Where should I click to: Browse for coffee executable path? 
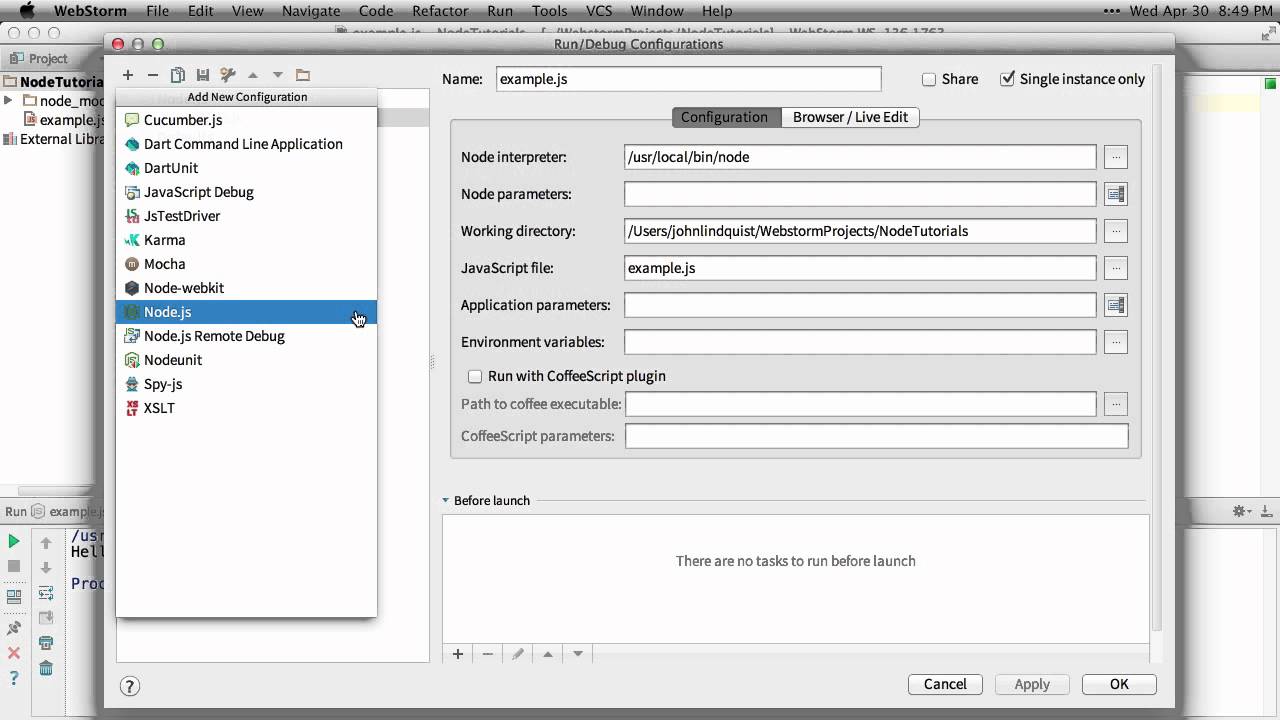click(1116, 404)
